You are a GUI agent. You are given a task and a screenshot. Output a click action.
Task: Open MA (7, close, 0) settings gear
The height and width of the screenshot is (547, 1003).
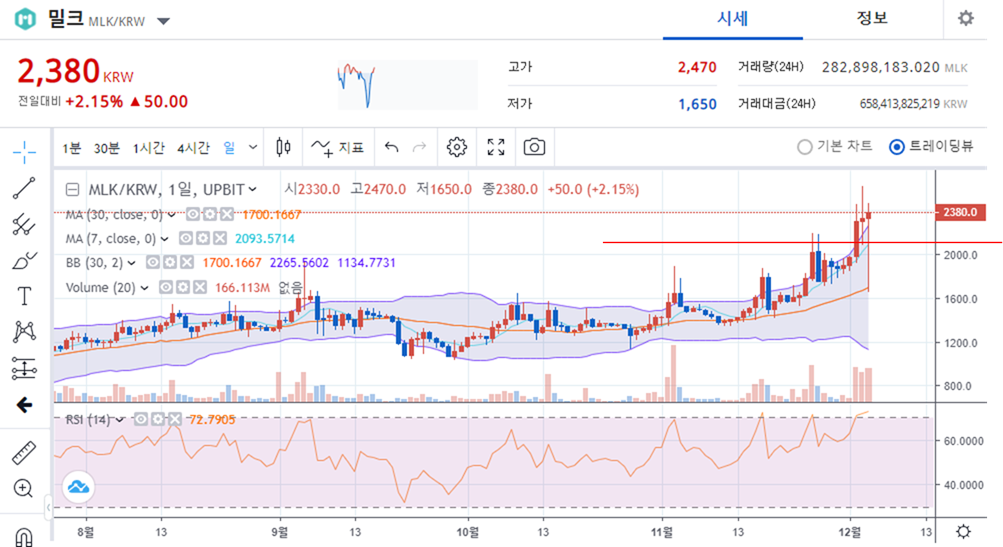pyautogui.click(x=203, y=239)
